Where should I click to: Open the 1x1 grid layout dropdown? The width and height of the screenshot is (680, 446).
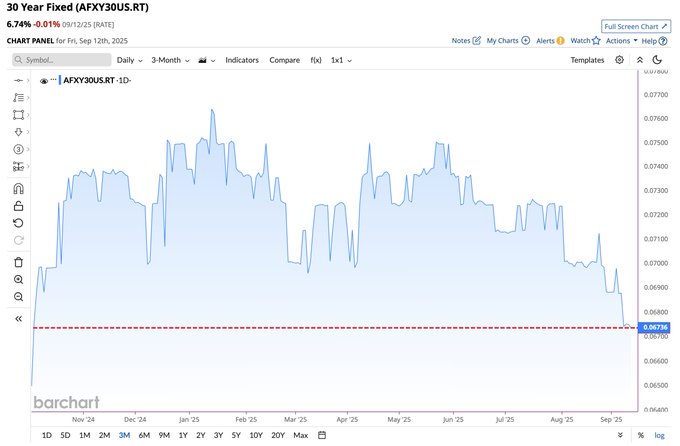[x=341, y=60]
